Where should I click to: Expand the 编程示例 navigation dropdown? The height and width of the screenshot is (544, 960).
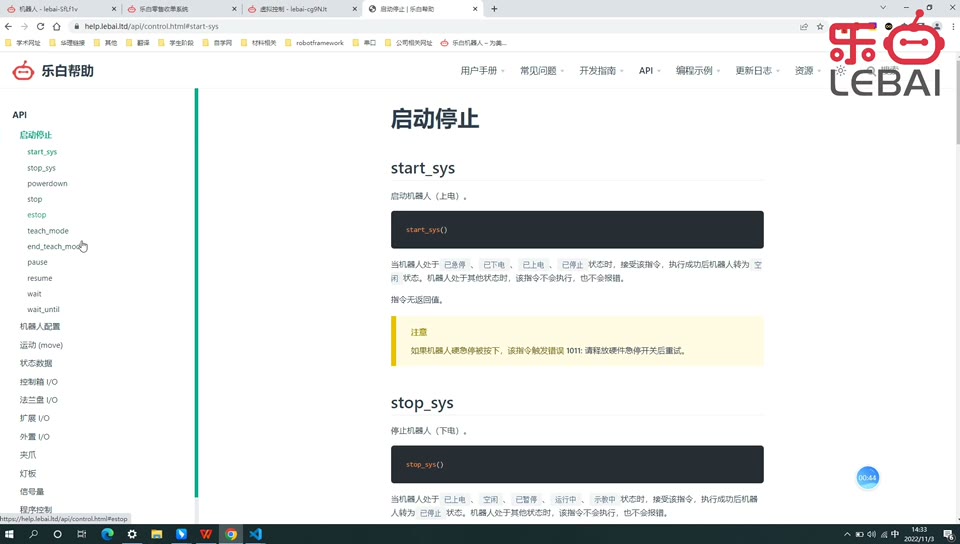[x=698, y=70]
